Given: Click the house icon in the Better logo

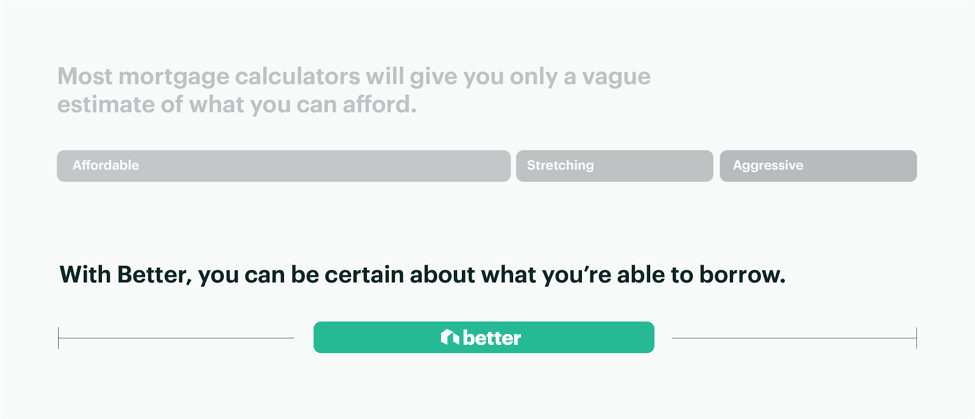Looking at the screenshot, I should coord(450,338).
